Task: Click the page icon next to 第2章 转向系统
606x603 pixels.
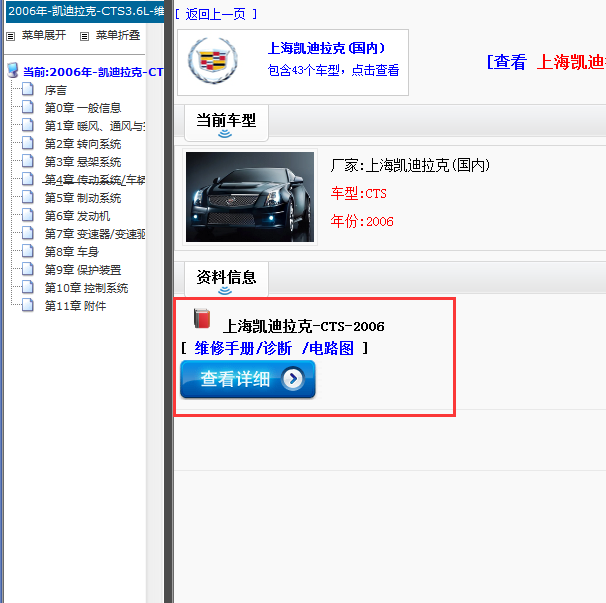Action: coord(27,143)
